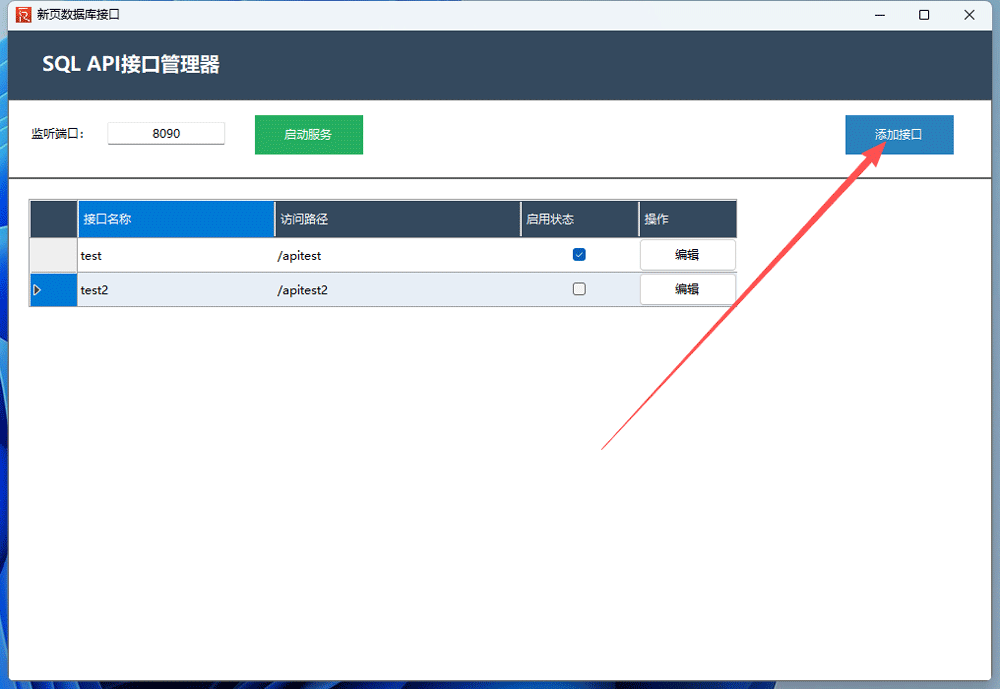1000x689 pixels.
Task: Click the 启用状态 column header
Action: pyautogui.click(x=579, y=219)
